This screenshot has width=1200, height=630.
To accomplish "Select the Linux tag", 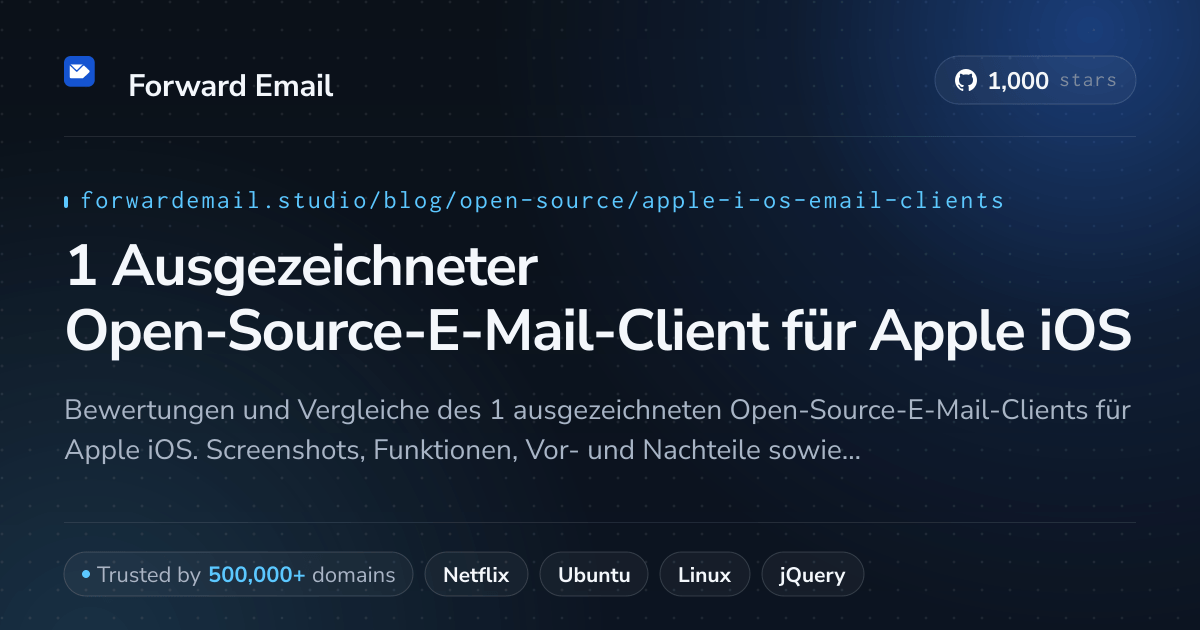I will [704, 575].
